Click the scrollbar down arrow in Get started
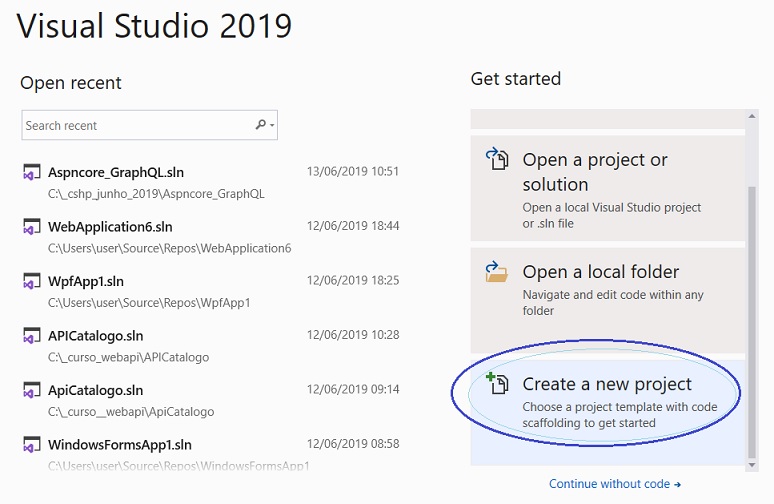This screenshot has height=504, width=774. tap(752, 465)
